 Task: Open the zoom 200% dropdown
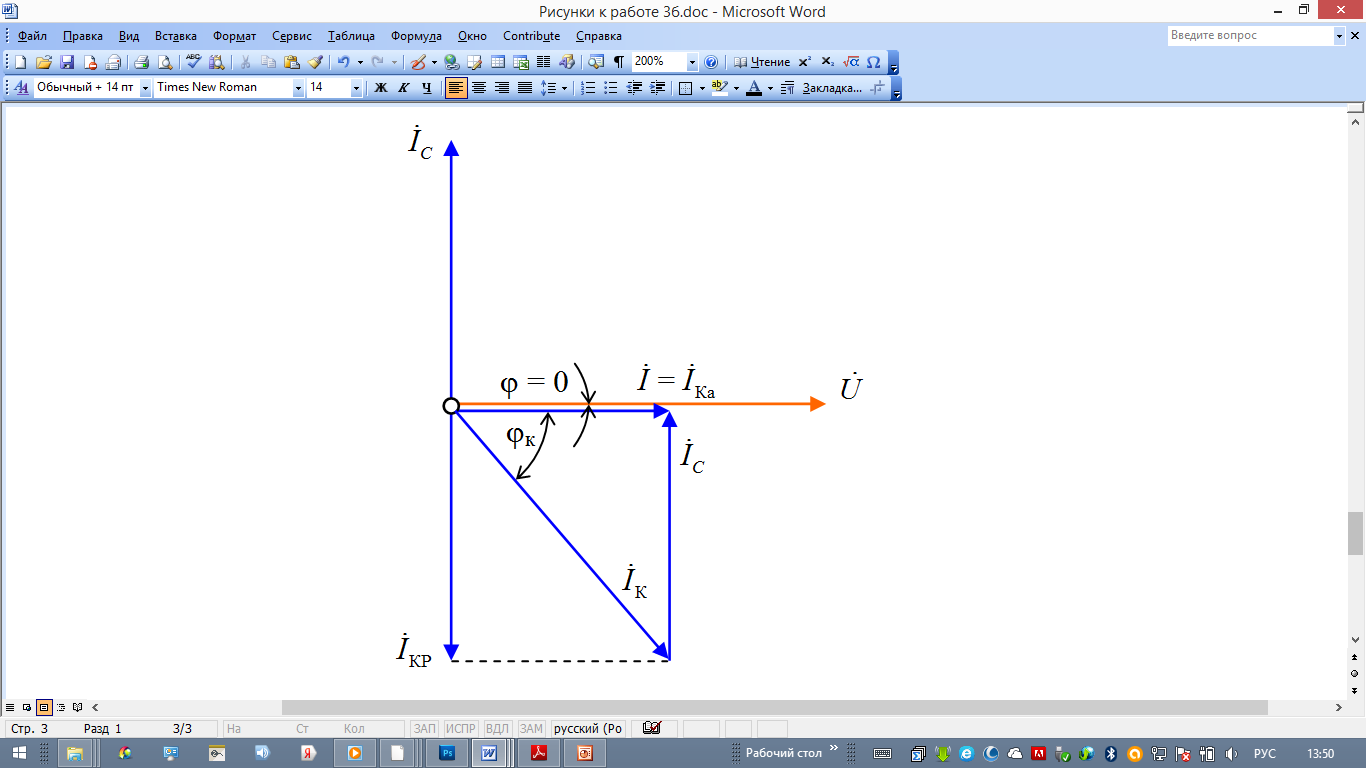692,62
